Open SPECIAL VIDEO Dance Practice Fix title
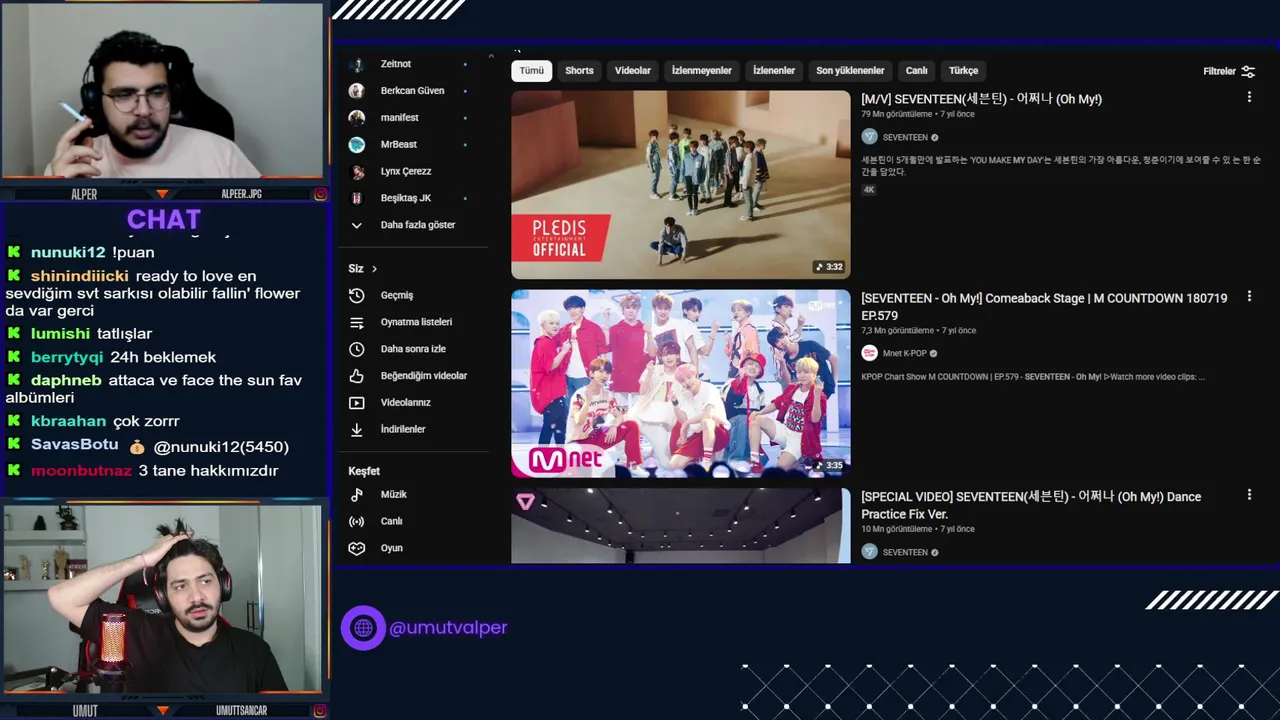The width and height of the screenshot is (1280, 720). click(x=1031, y=505)
